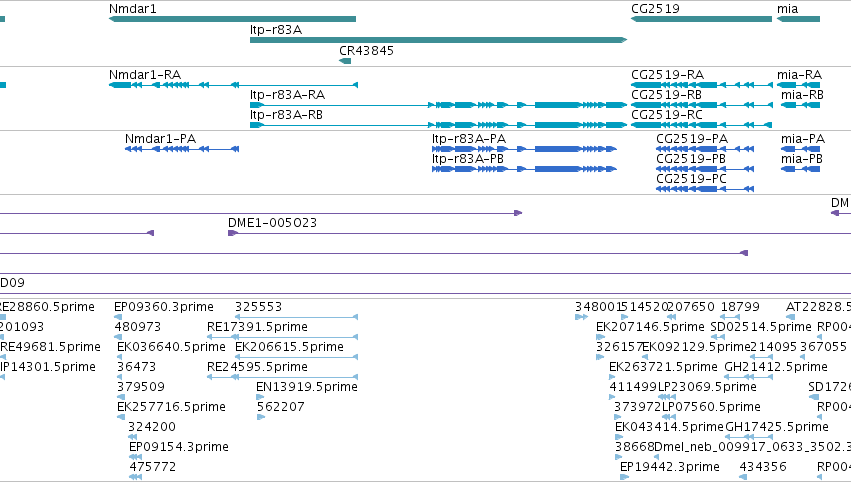Select the EP19442.3prime feature label
Viewport: 851px width, 482px height.
(x=670, y=467)
